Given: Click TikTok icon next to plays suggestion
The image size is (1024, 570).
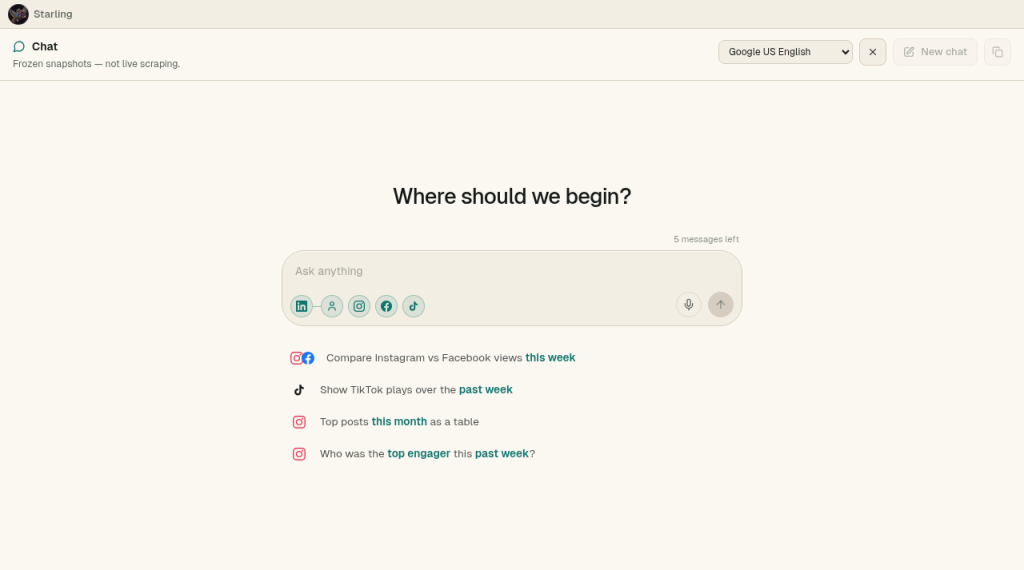Looking at the screenshot, I should (x=299, y=390).
